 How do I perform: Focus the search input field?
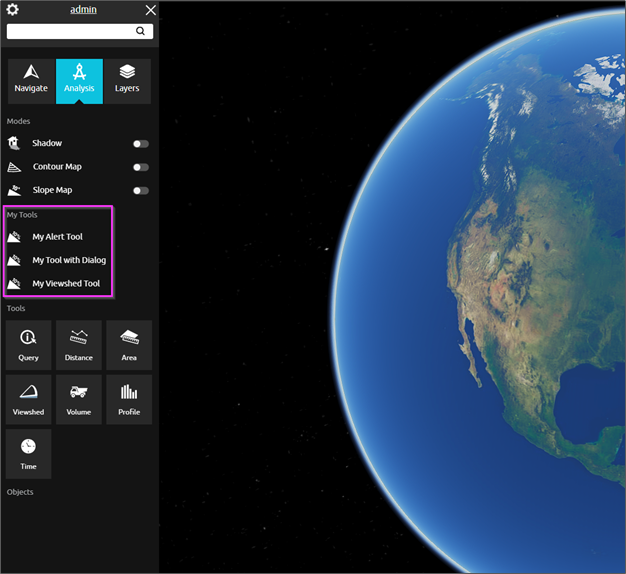[x=80, y=31]
